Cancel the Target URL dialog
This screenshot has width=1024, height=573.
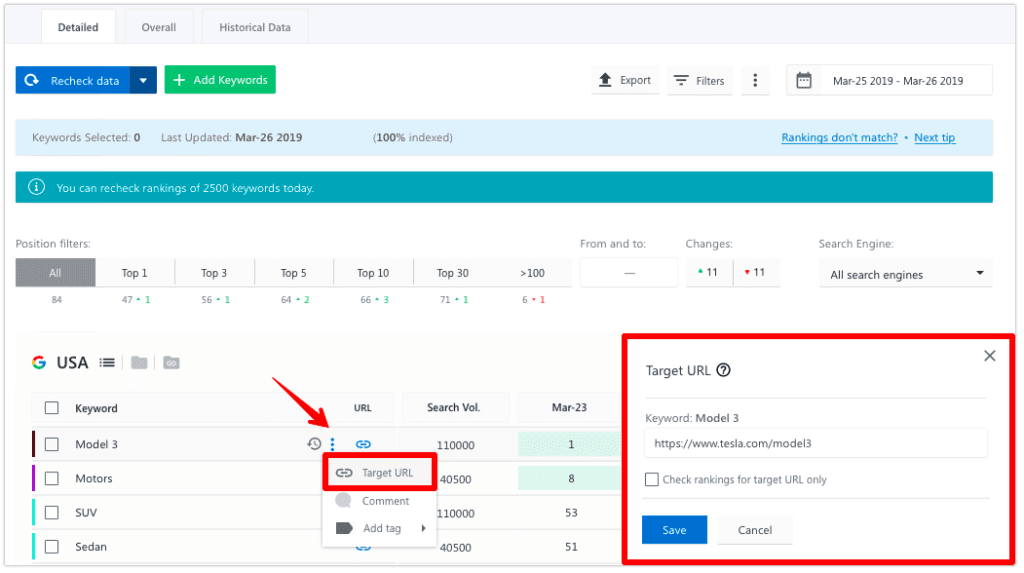point(754,530)
